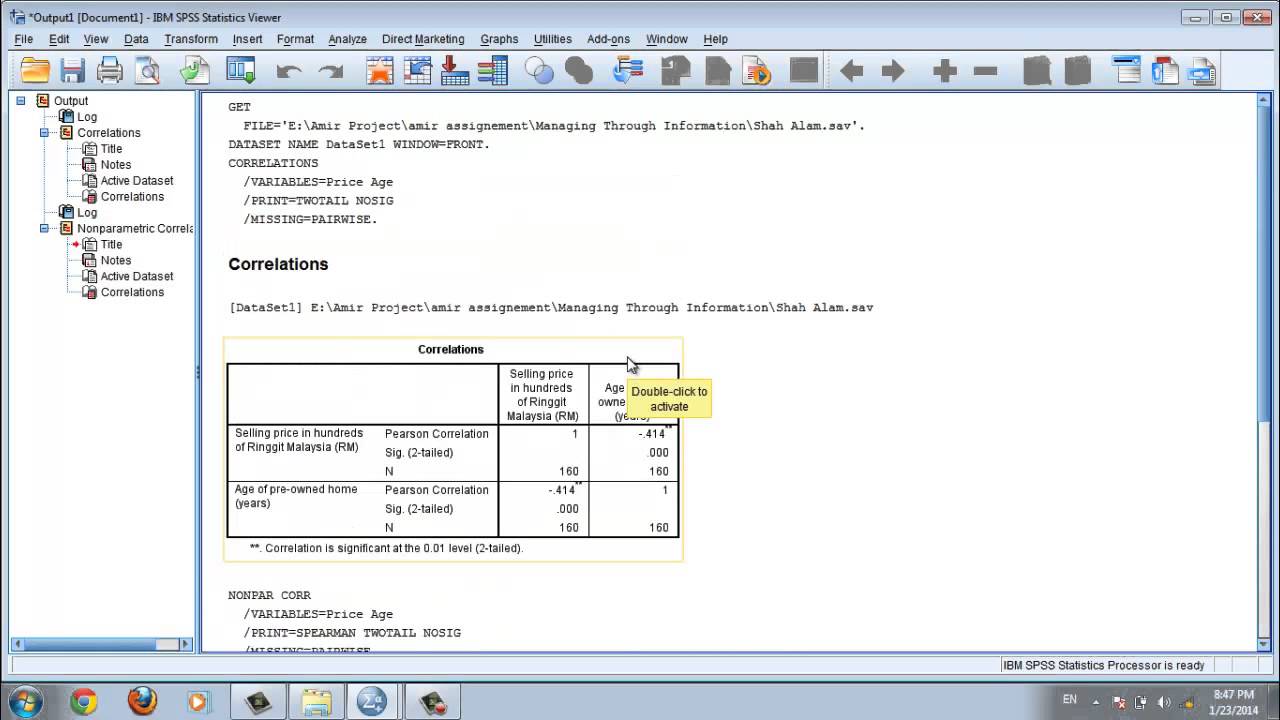Save the output with the floppy disk icon
The height and width of the screenshot is (720, 1280).
[x=72, y=70]
